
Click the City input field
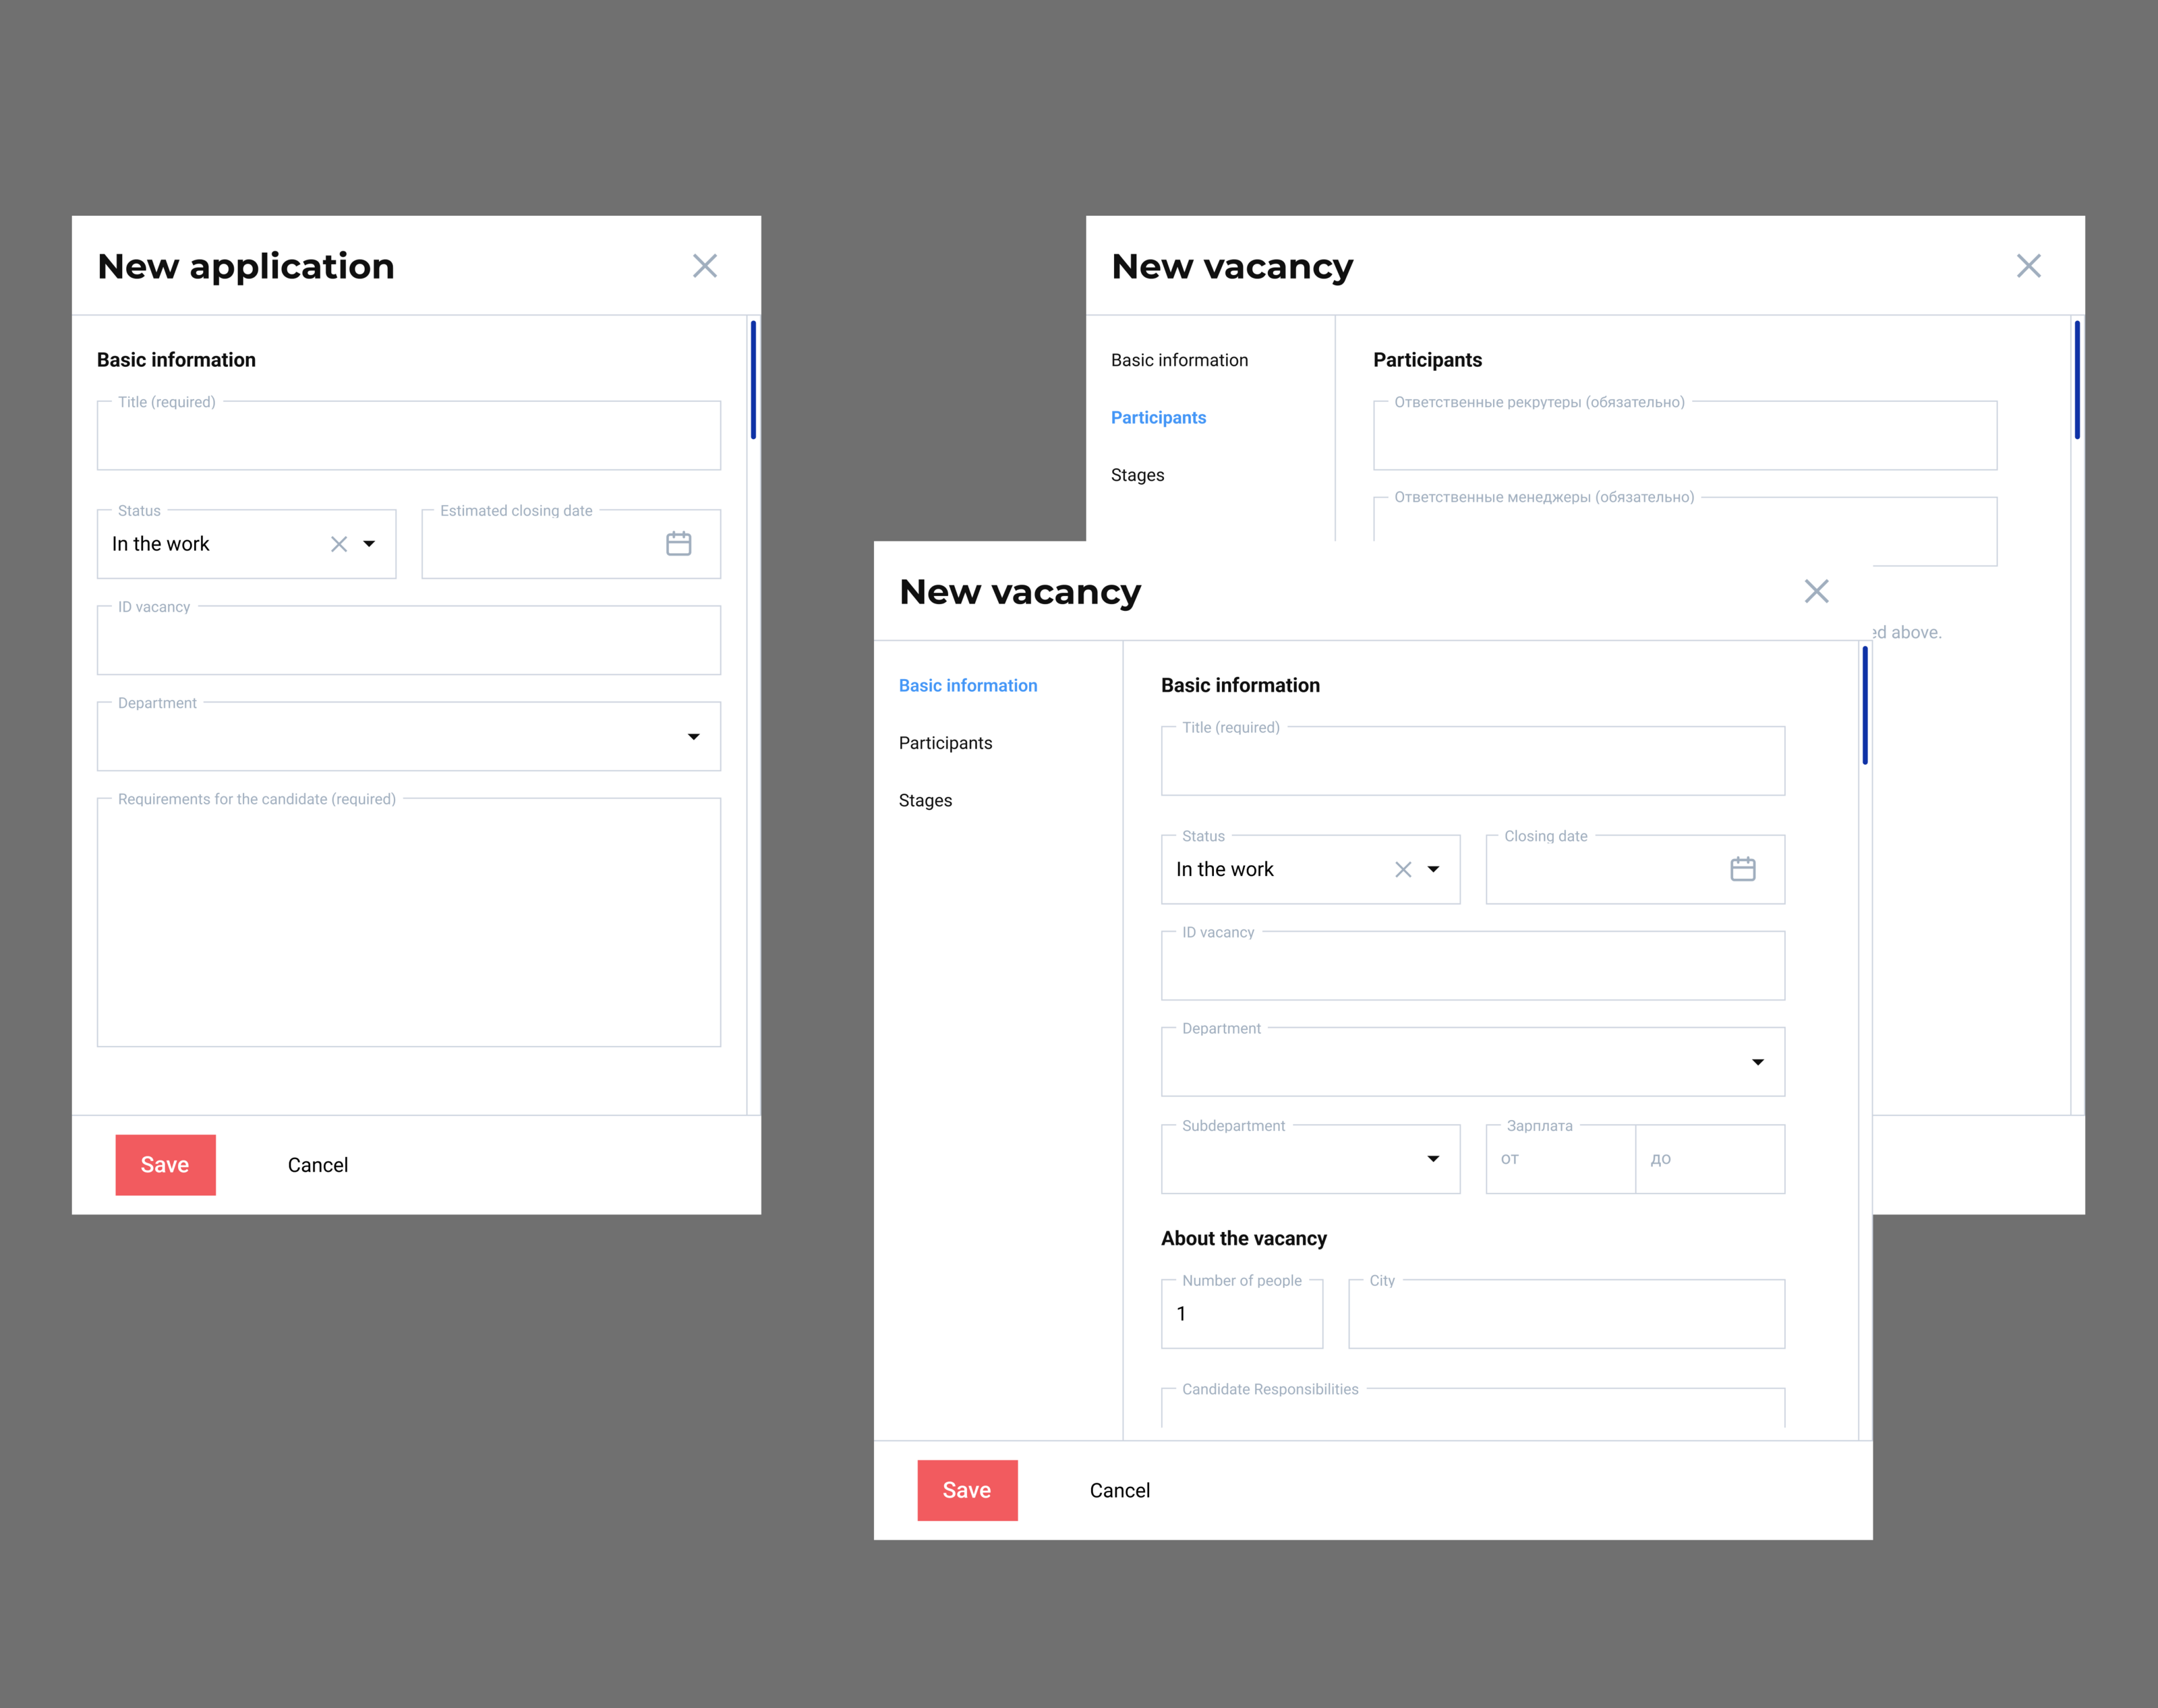point(1566,1314)
